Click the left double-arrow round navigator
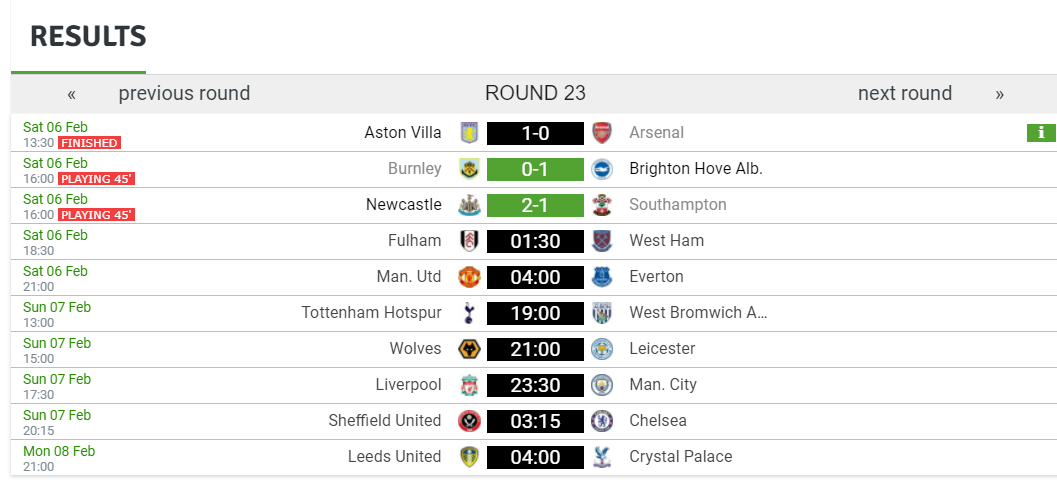Image resolution: width=1057 pixels, height=496 pixels. click(72, 95)
